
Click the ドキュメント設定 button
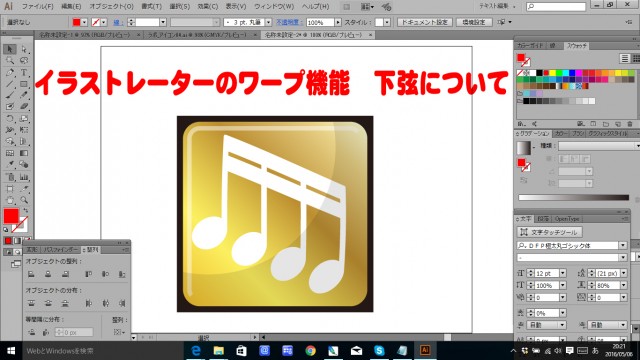(424, 22)
